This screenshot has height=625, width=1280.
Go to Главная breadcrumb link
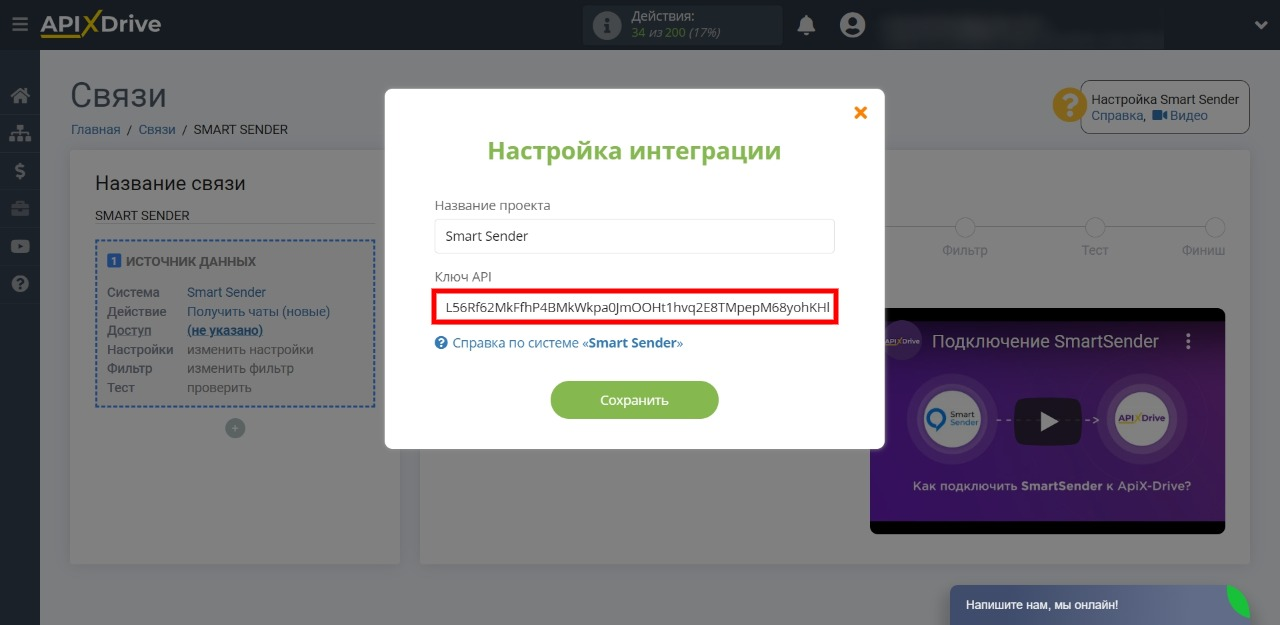click(x=95, y=129)
